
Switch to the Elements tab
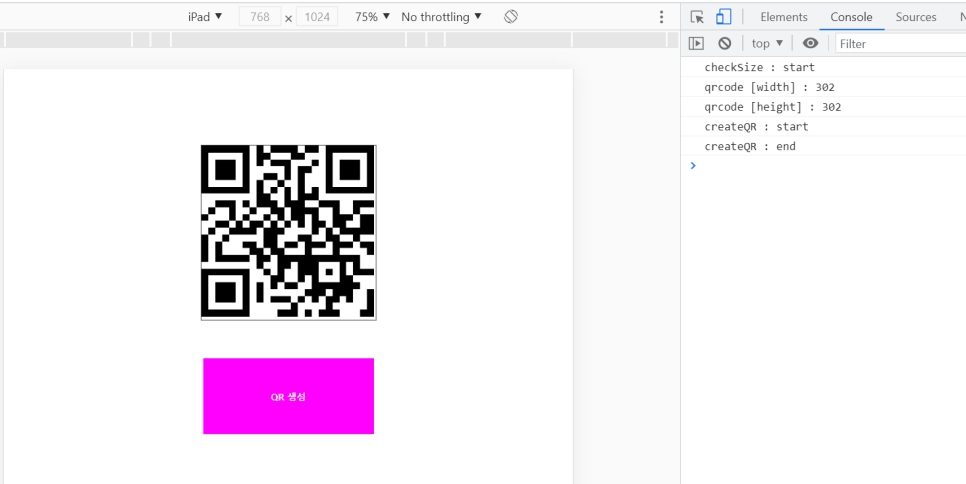point(784,17)
